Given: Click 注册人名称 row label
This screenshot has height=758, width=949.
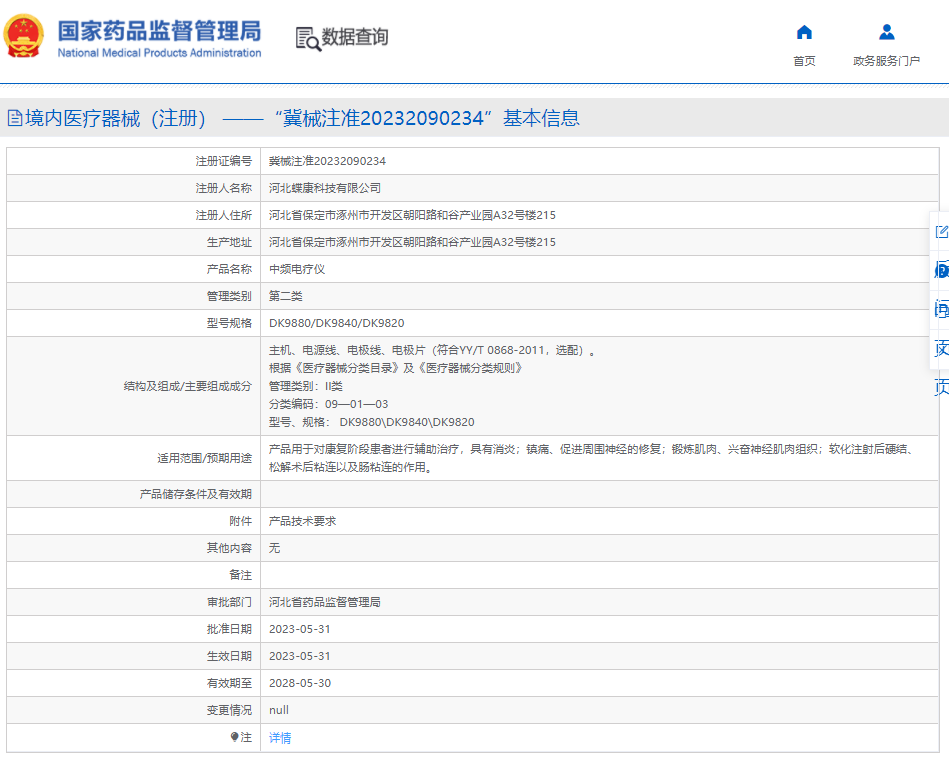Looking at the screenshot, I should click(x=223, y=188).
